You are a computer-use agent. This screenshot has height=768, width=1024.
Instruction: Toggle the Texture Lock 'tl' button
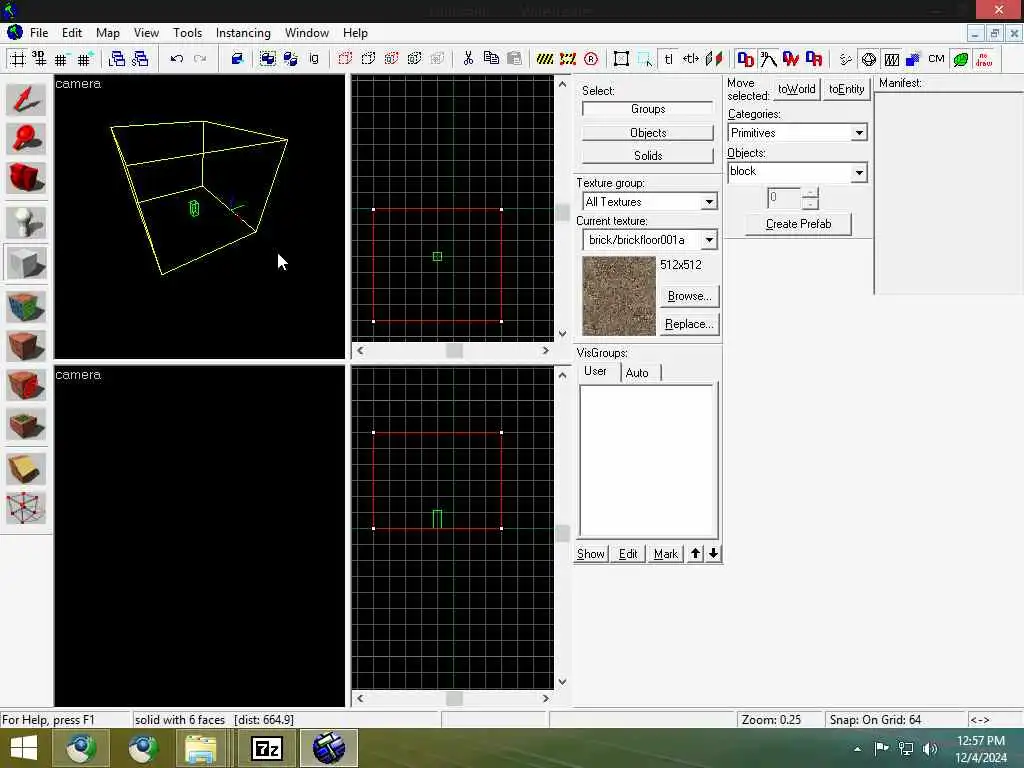[668, 59]
